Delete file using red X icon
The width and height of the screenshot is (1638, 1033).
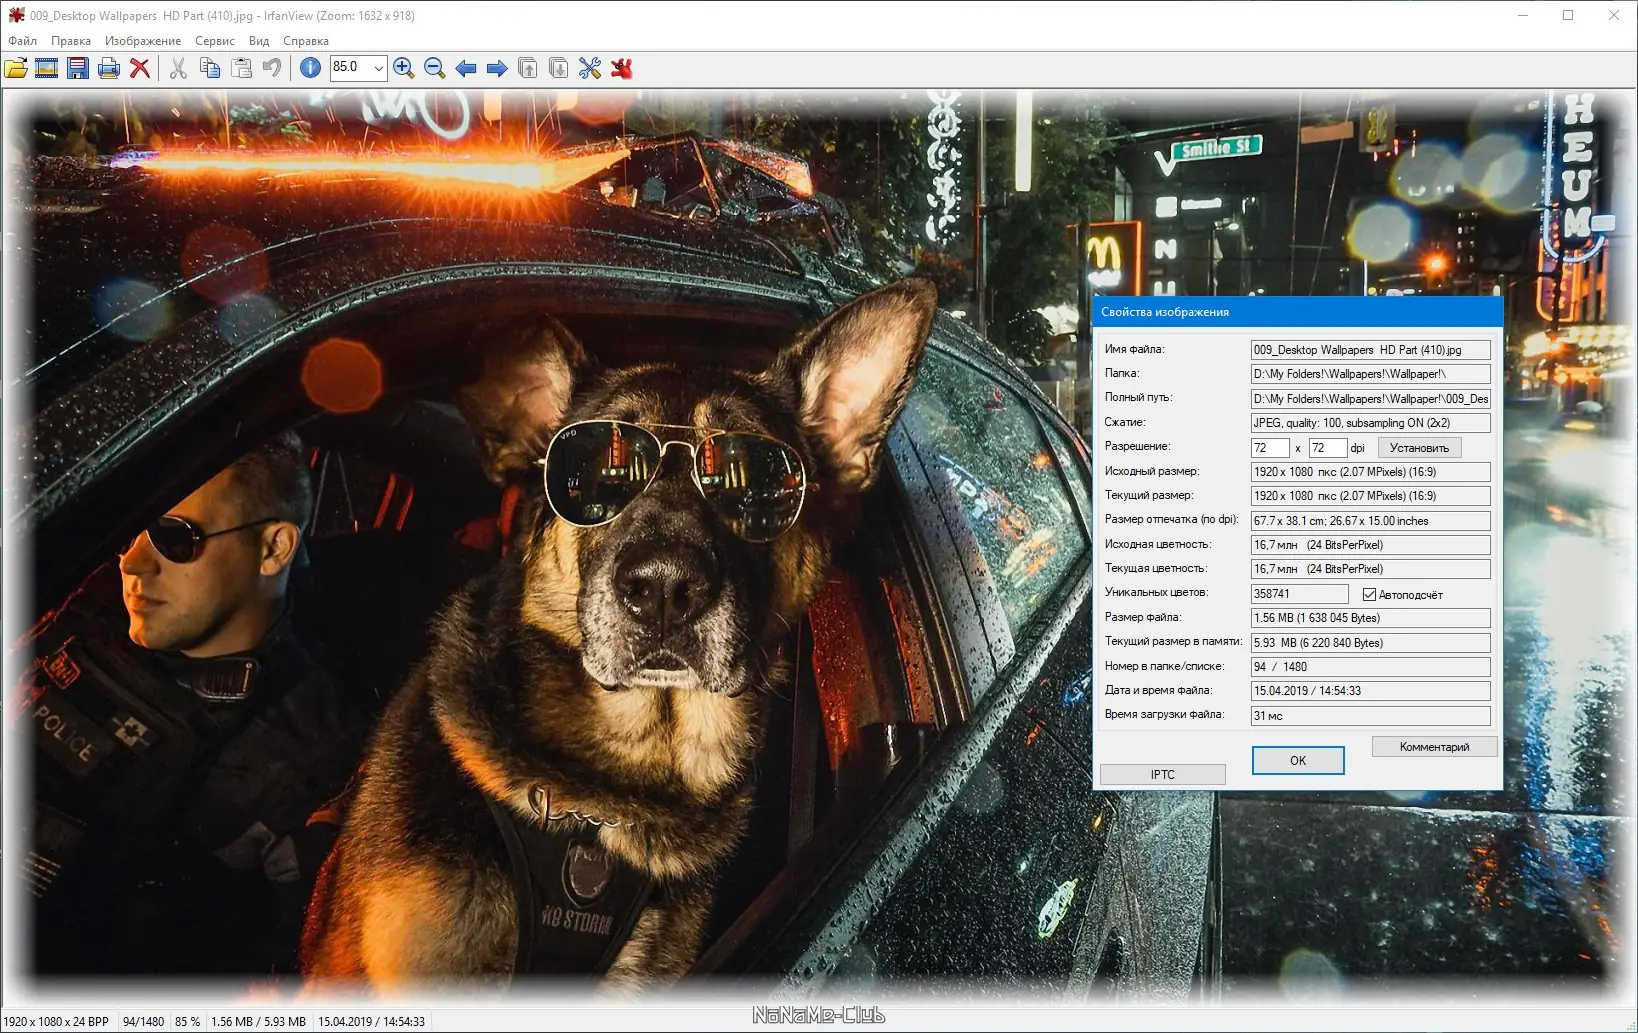[x=140, y=68]
